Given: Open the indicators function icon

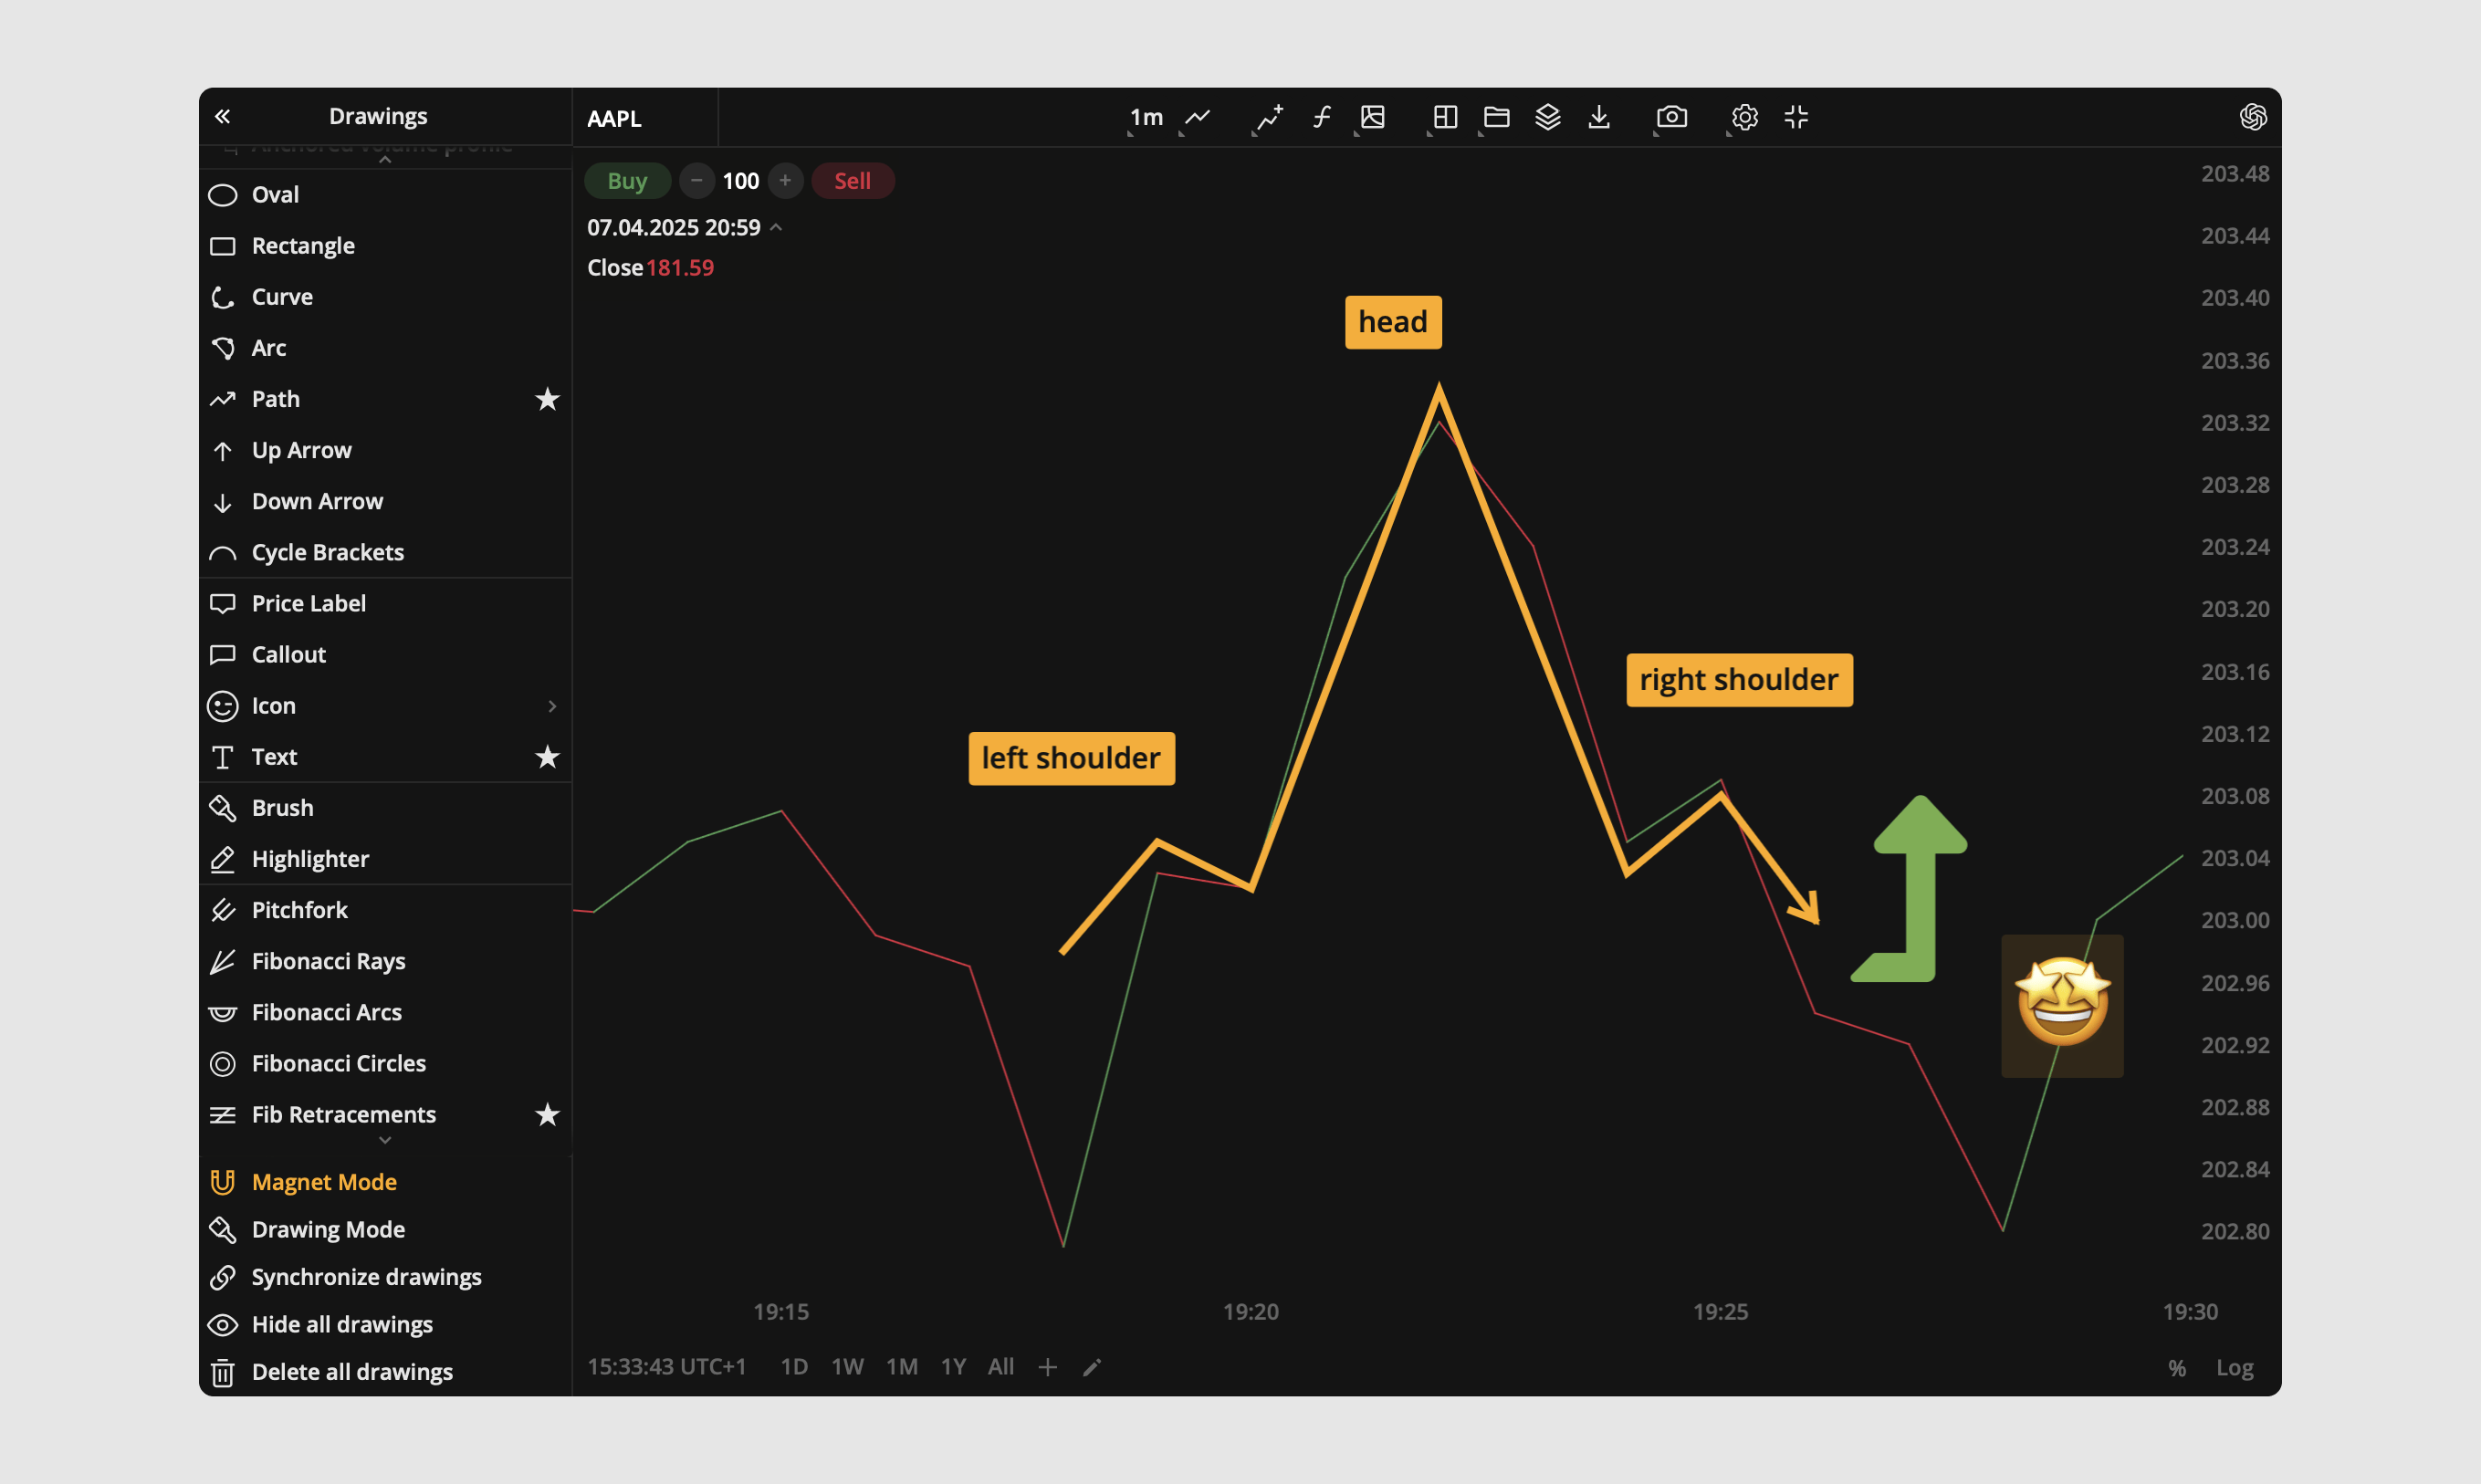Looking at the screenshot, I should [1321, 117].
